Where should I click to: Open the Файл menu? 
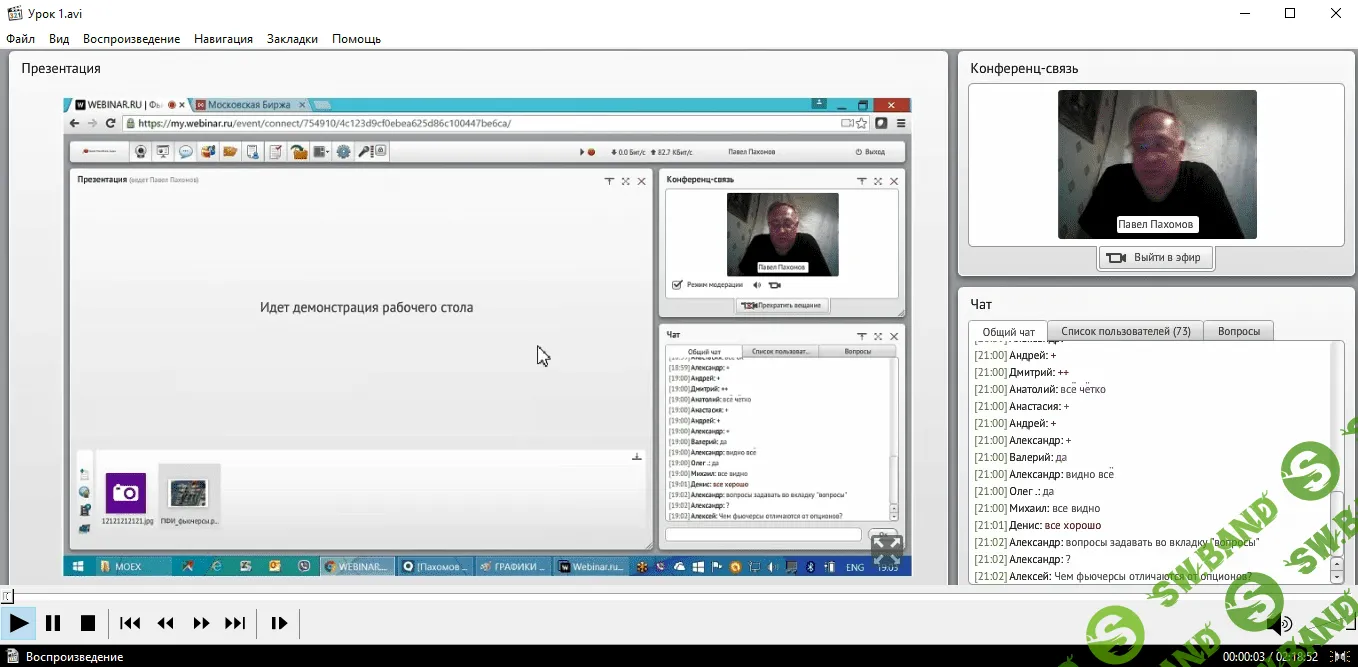click(x=20, y=39)
